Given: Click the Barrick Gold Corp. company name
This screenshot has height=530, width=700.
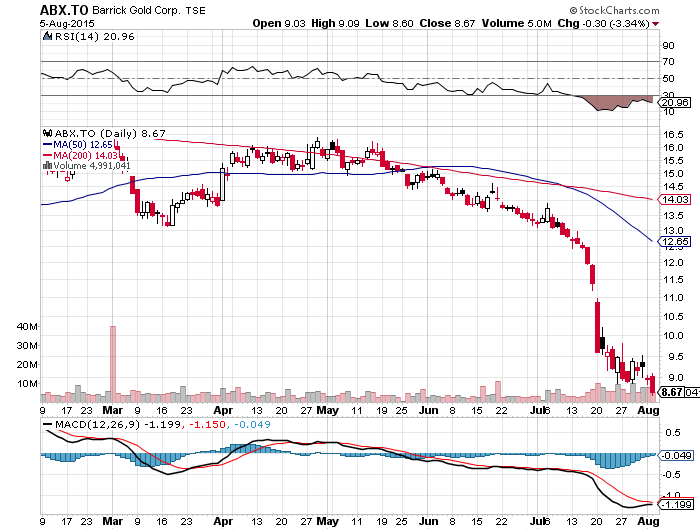Looking at the screenshot, I should pyautogui.click(x=136, y=10).
